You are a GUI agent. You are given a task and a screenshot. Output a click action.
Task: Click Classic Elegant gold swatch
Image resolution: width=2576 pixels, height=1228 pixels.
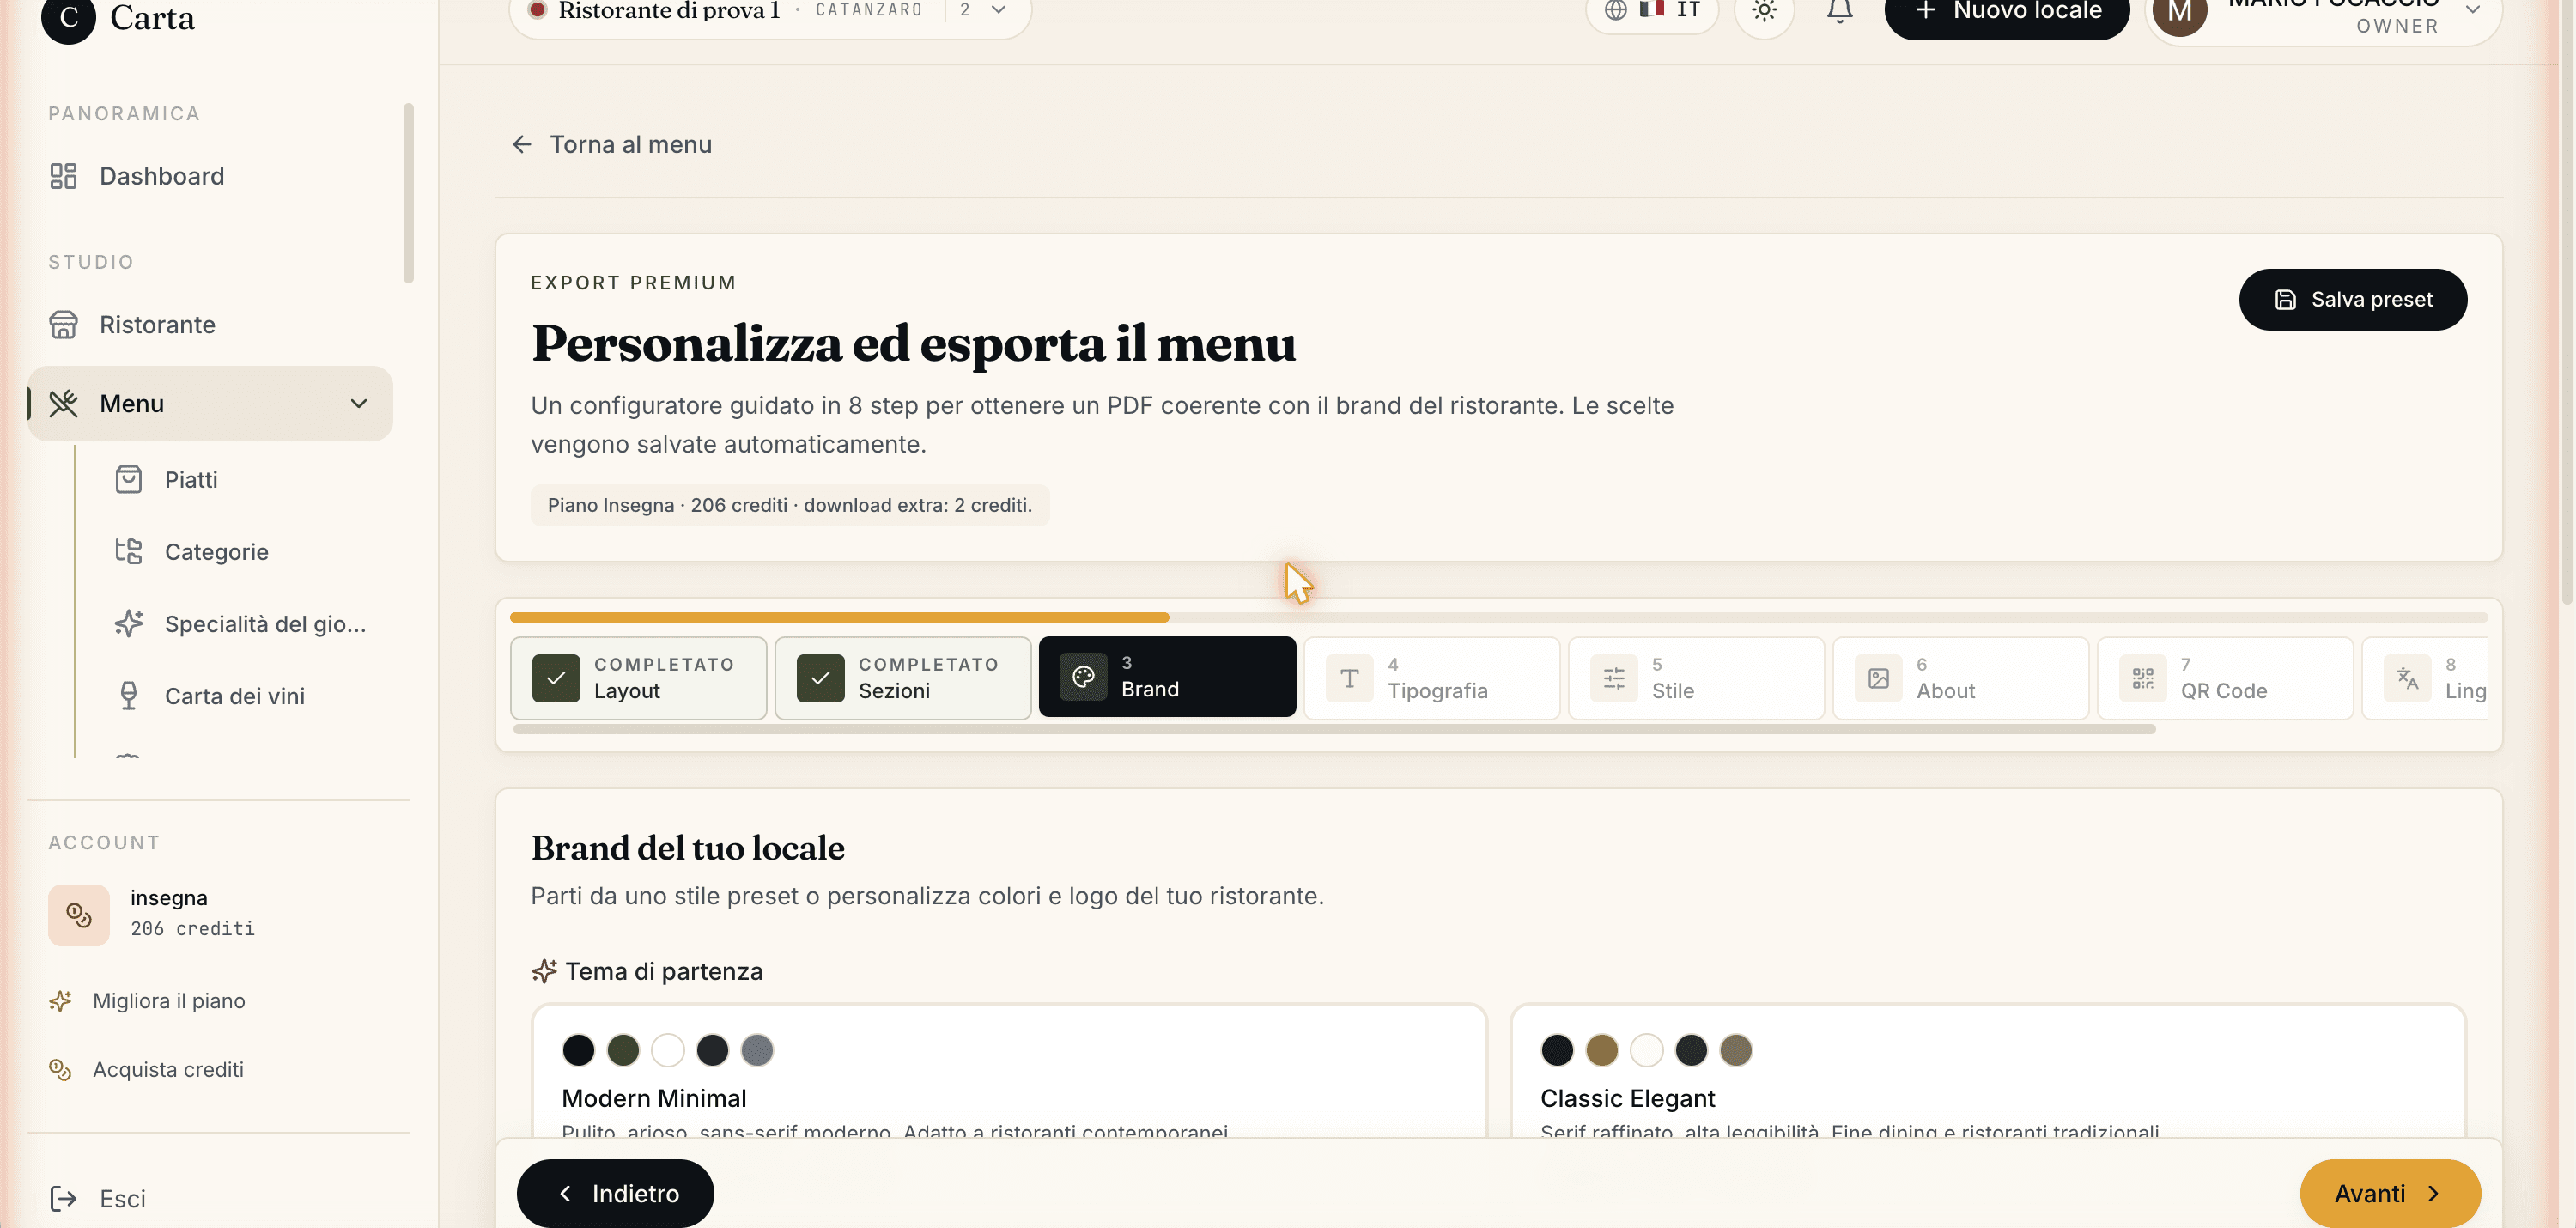click(1602, 1050)
